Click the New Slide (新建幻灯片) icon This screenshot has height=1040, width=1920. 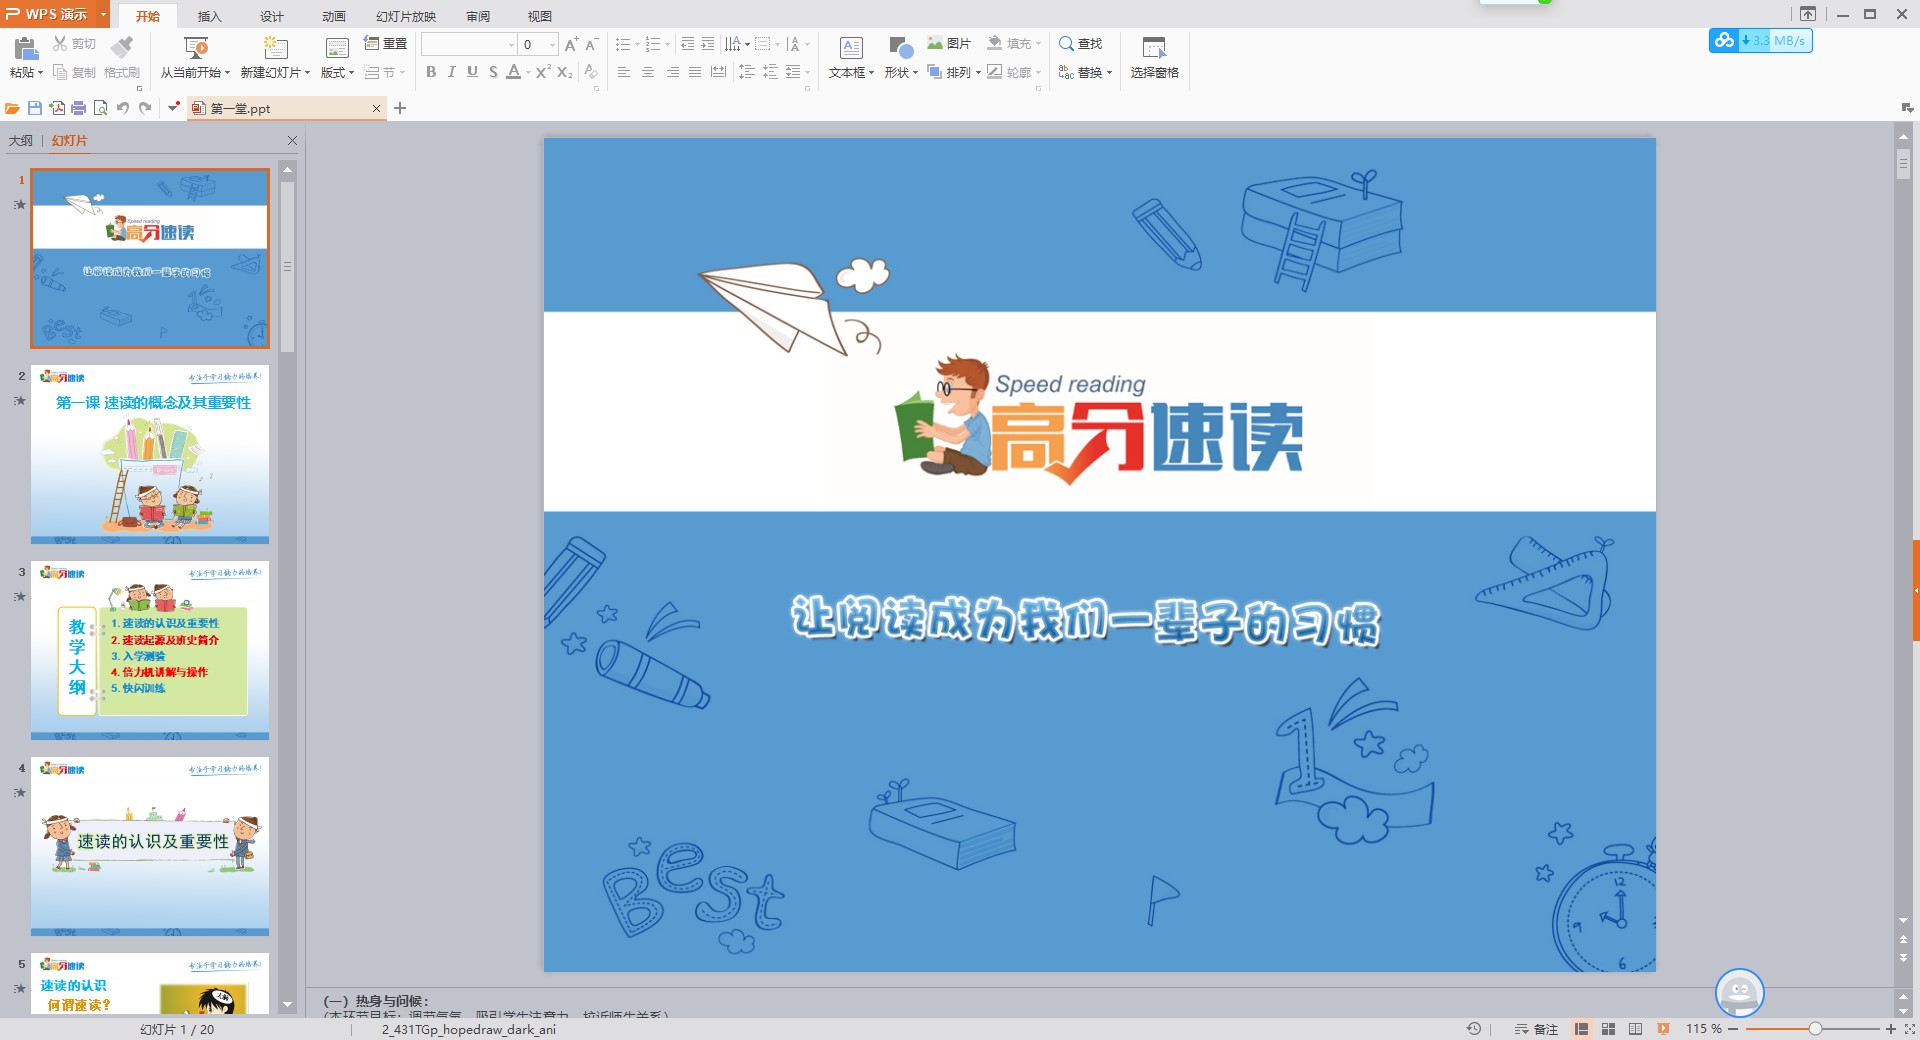pyautogui.click(x=275, y=48)
